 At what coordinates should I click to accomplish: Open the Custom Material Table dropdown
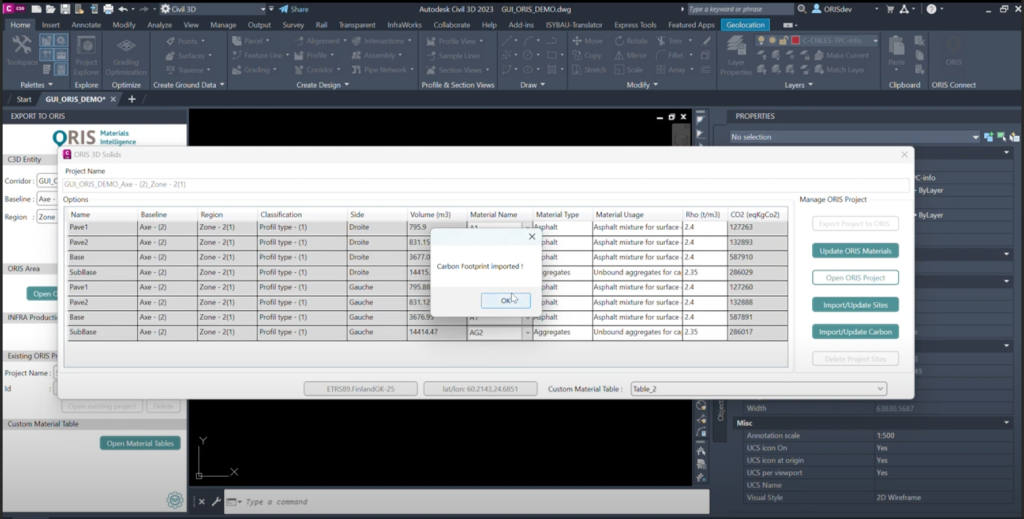tap(758, 388)
